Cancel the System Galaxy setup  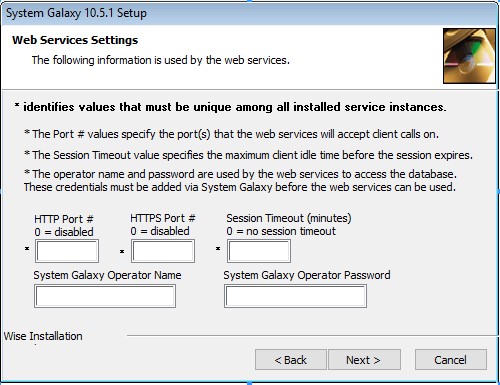pos(451,360)
